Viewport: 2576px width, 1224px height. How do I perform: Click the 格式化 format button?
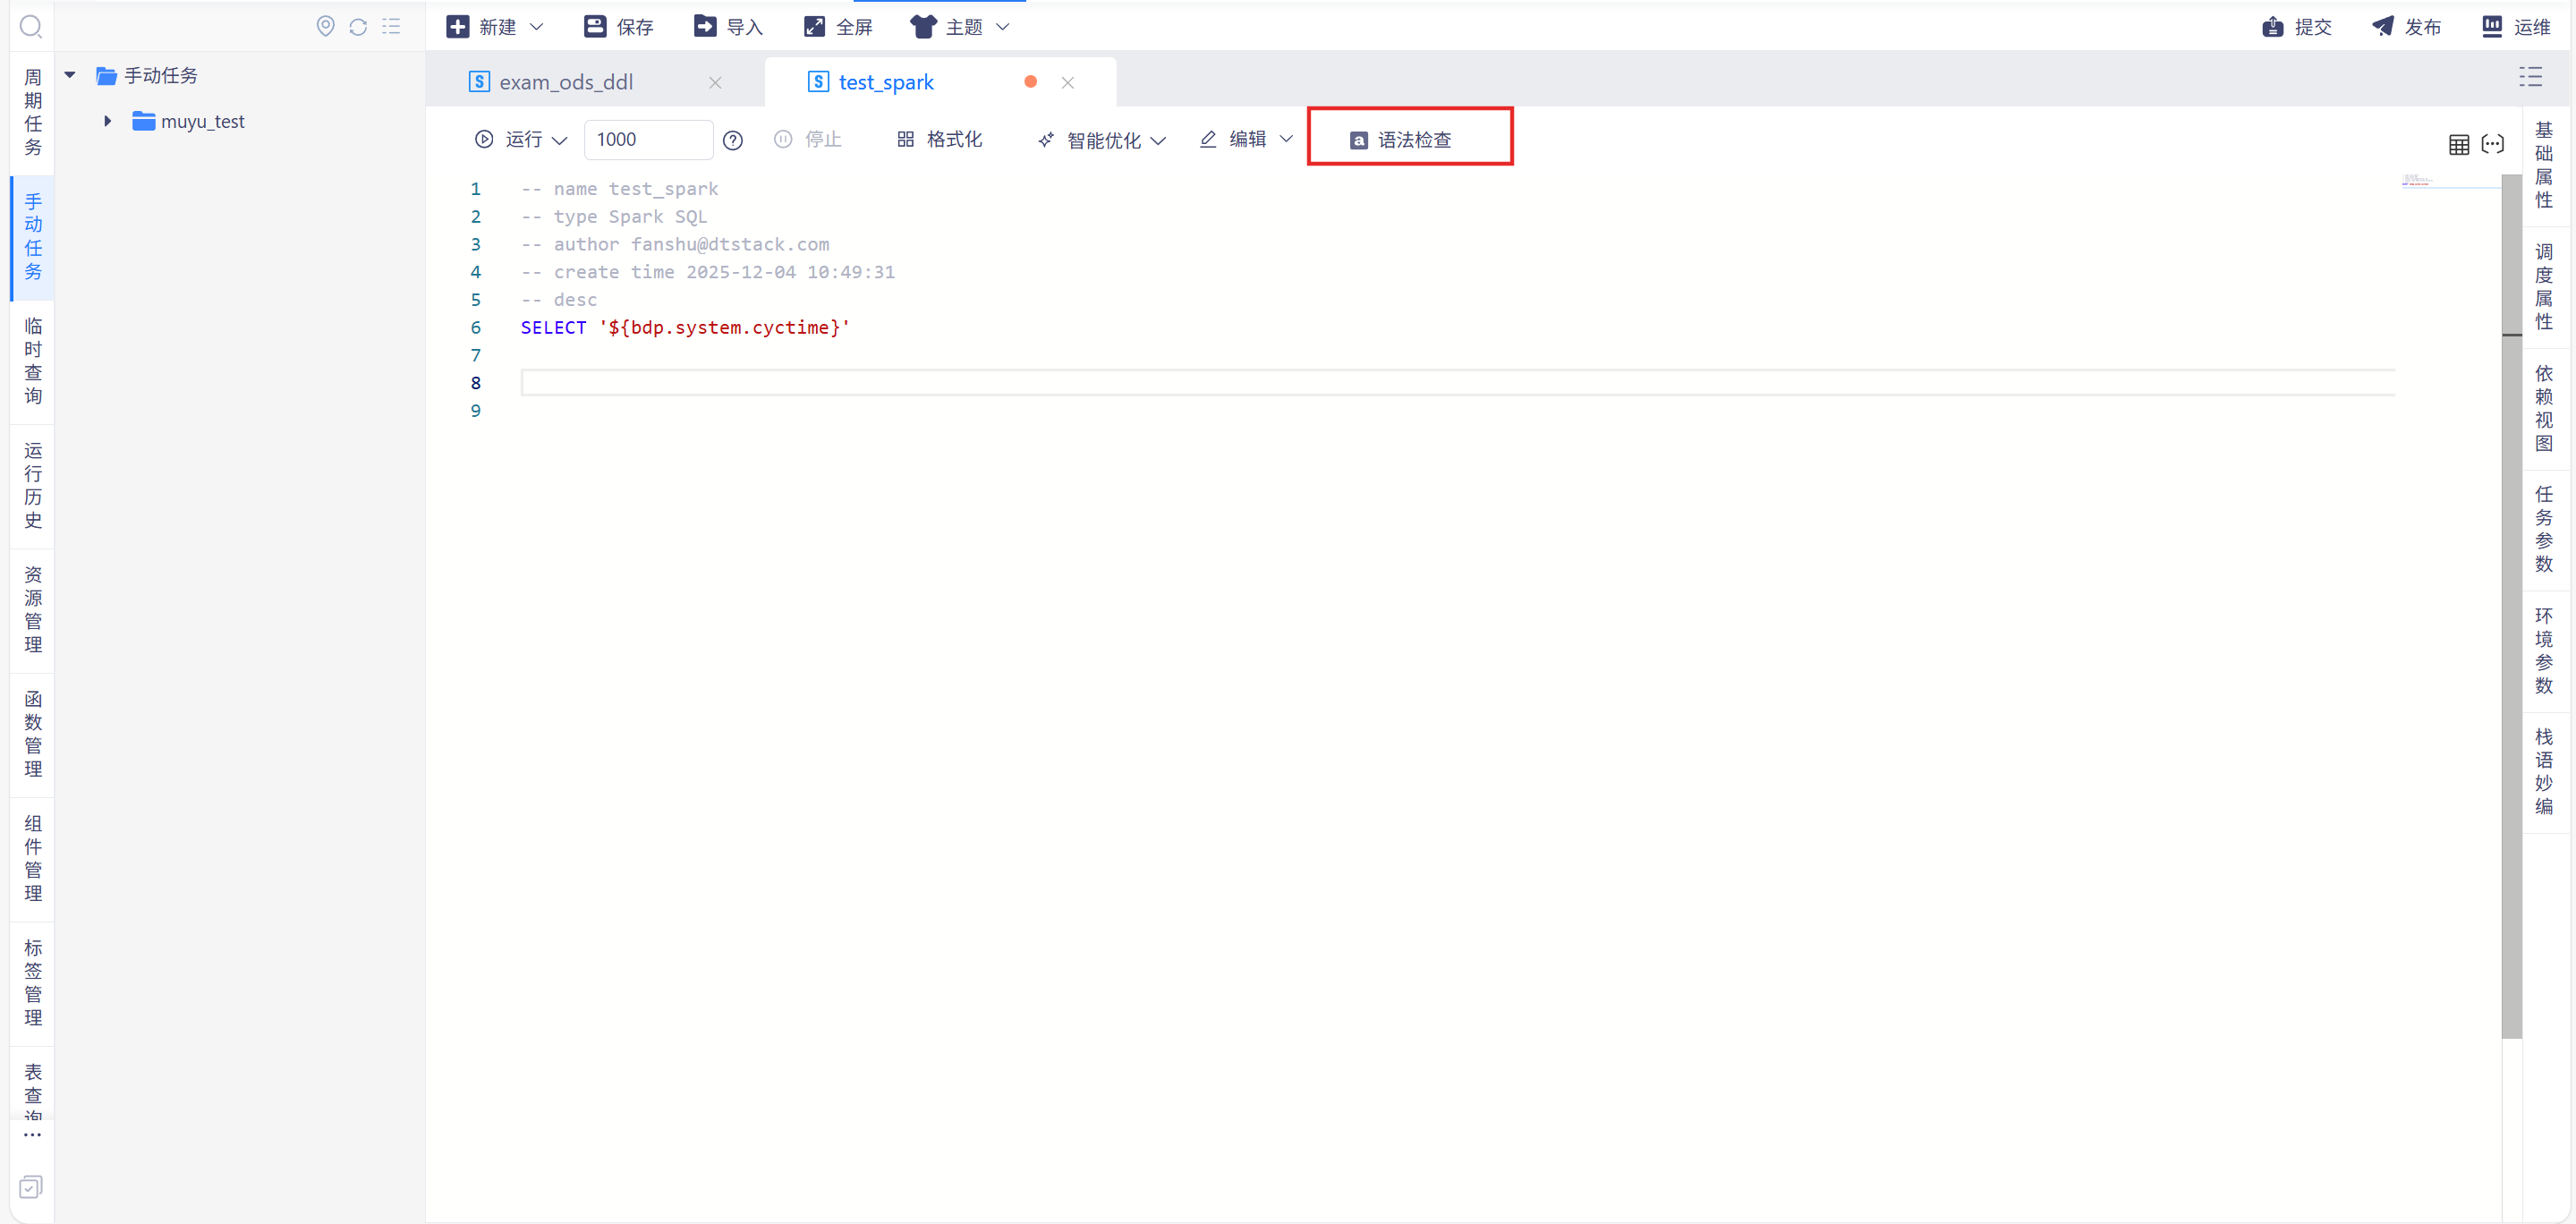pyautogui.click(x=940, y=140)
